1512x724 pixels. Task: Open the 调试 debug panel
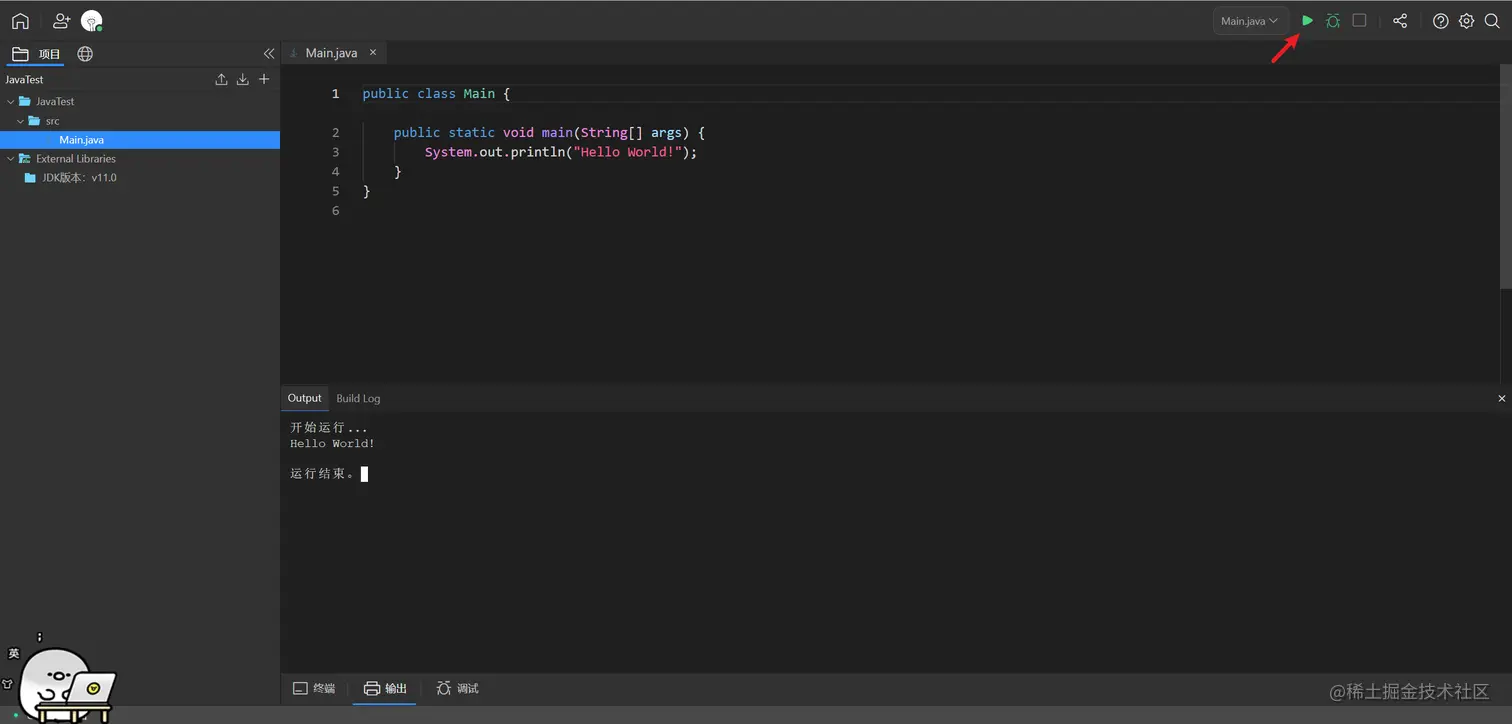(458, 688)
